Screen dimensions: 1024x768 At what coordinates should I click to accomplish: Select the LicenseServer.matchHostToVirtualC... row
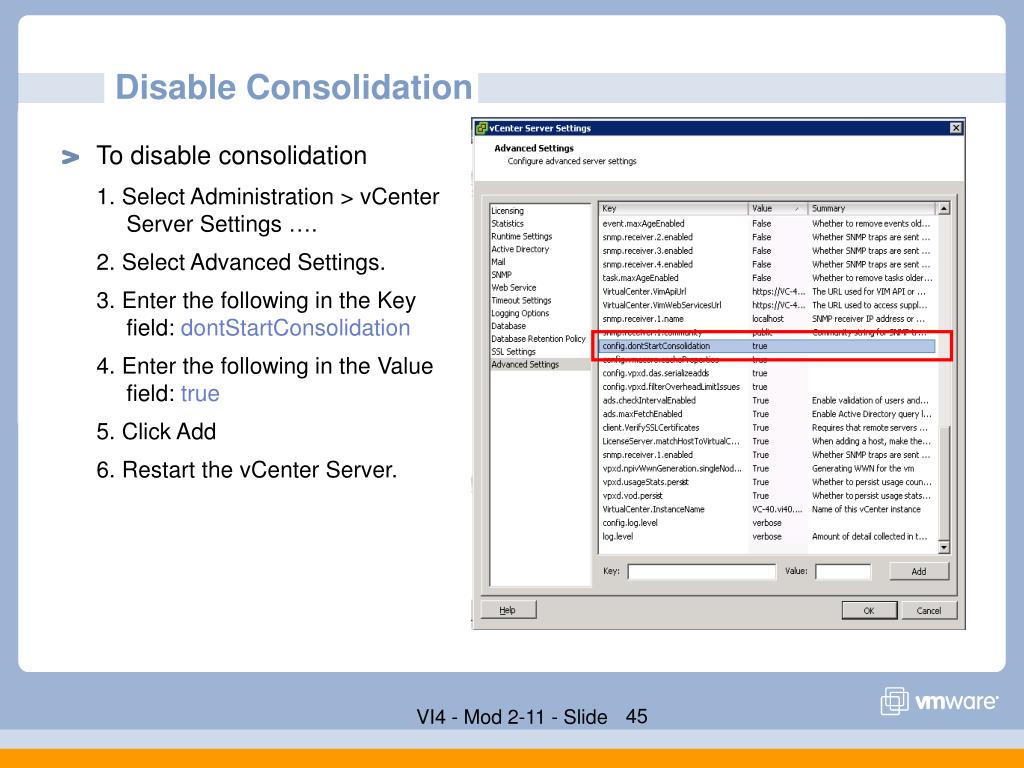767,441
